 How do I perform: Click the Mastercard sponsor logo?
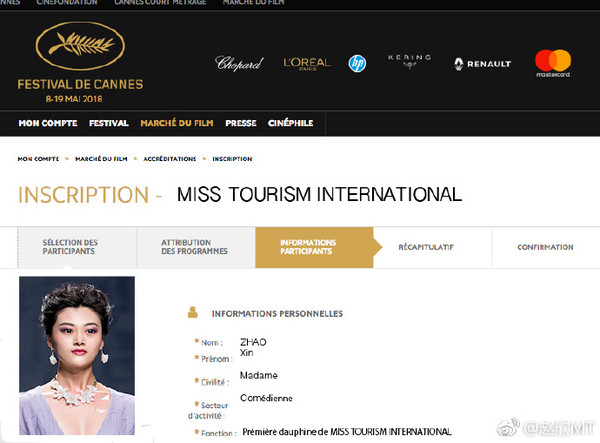pyautogui.click(x=552, y=63)
